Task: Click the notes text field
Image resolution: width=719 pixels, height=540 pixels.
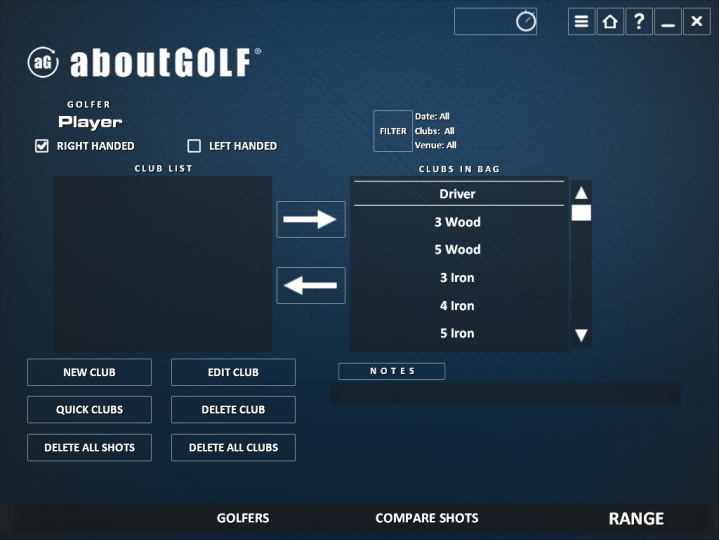Action: point(505,394)
